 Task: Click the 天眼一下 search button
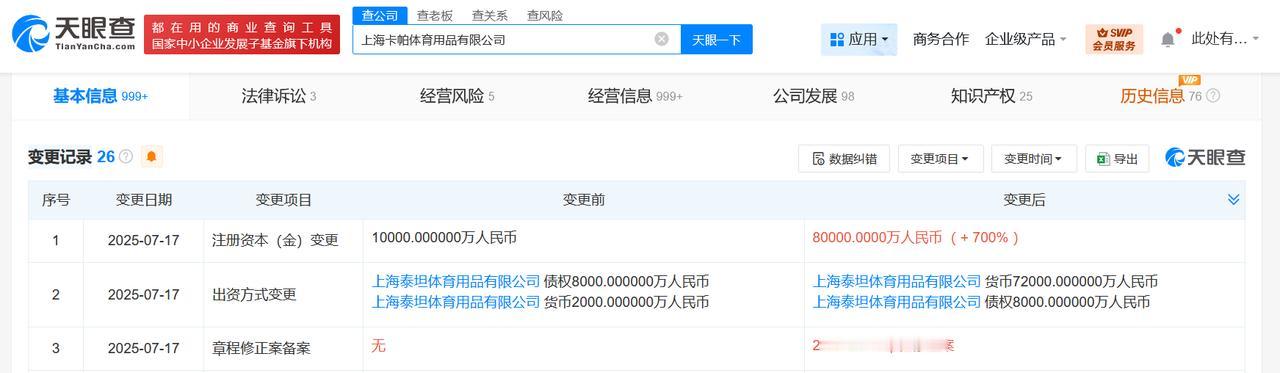click(x=717, y=39)
